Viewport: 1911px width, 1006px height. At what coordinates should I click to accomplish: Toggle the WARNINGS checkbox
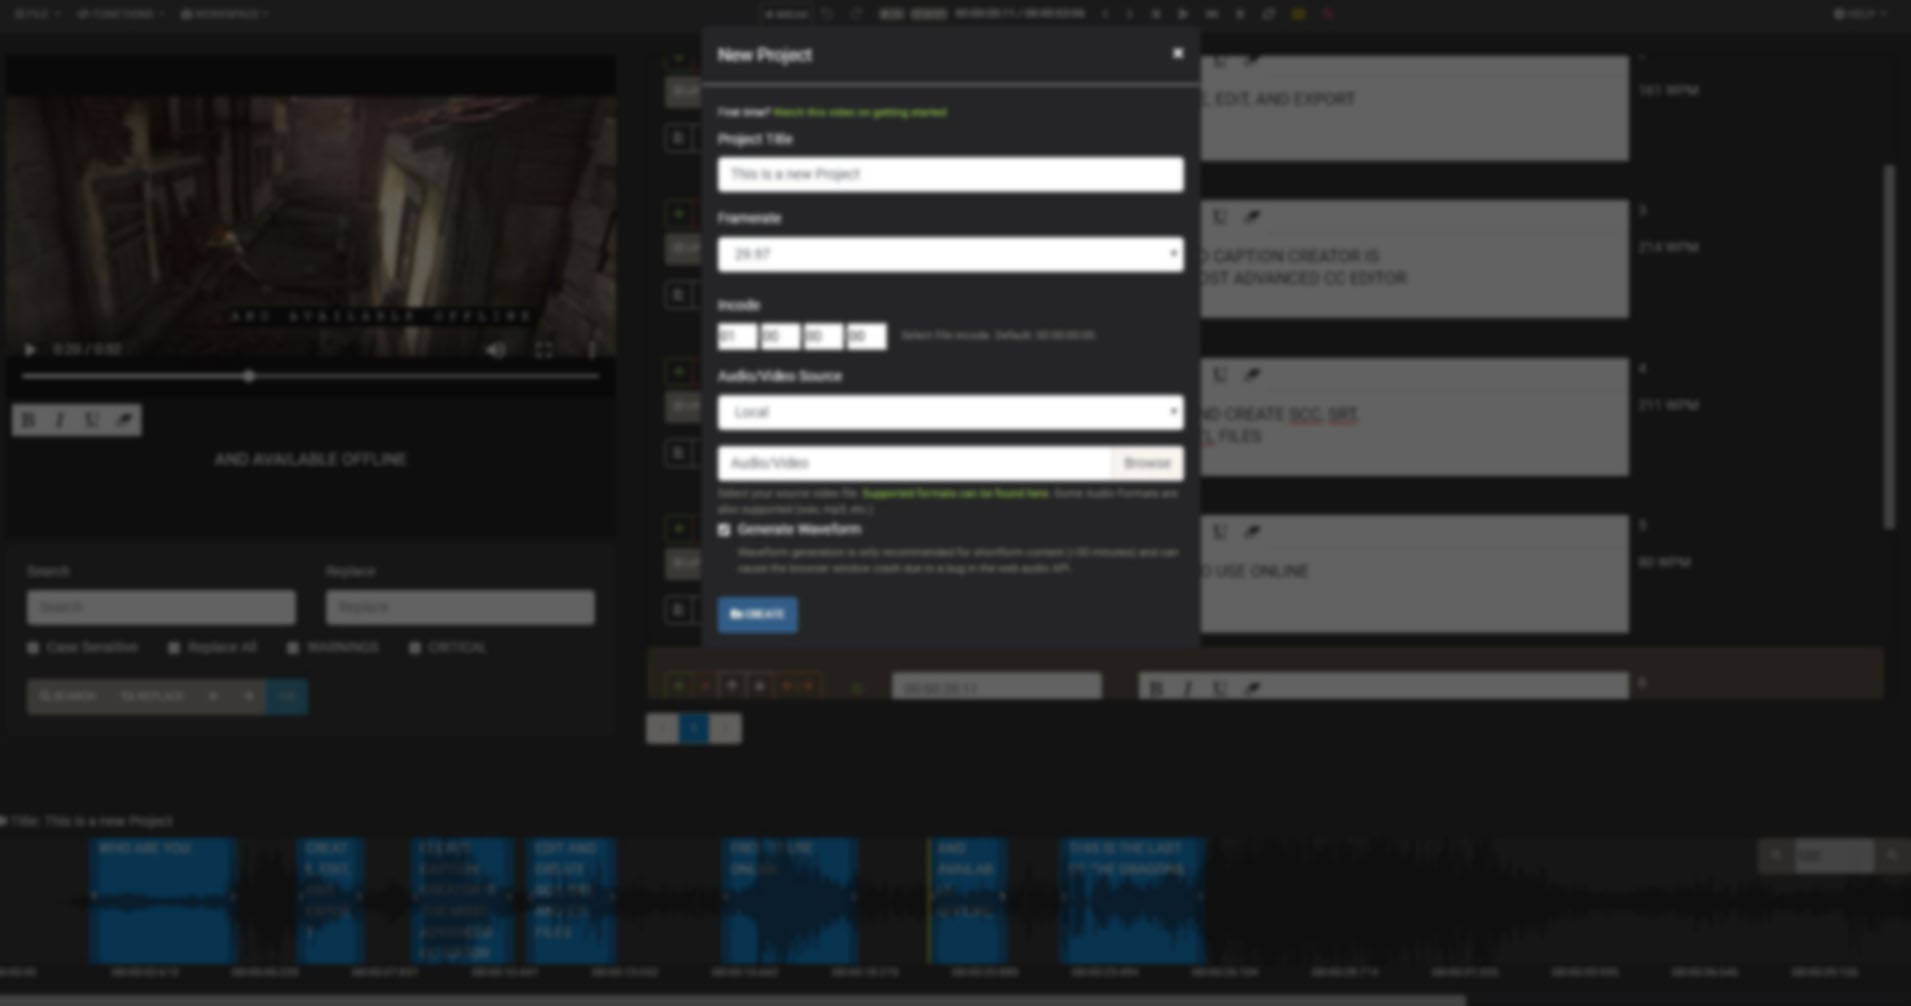click(x=293, y=648)
